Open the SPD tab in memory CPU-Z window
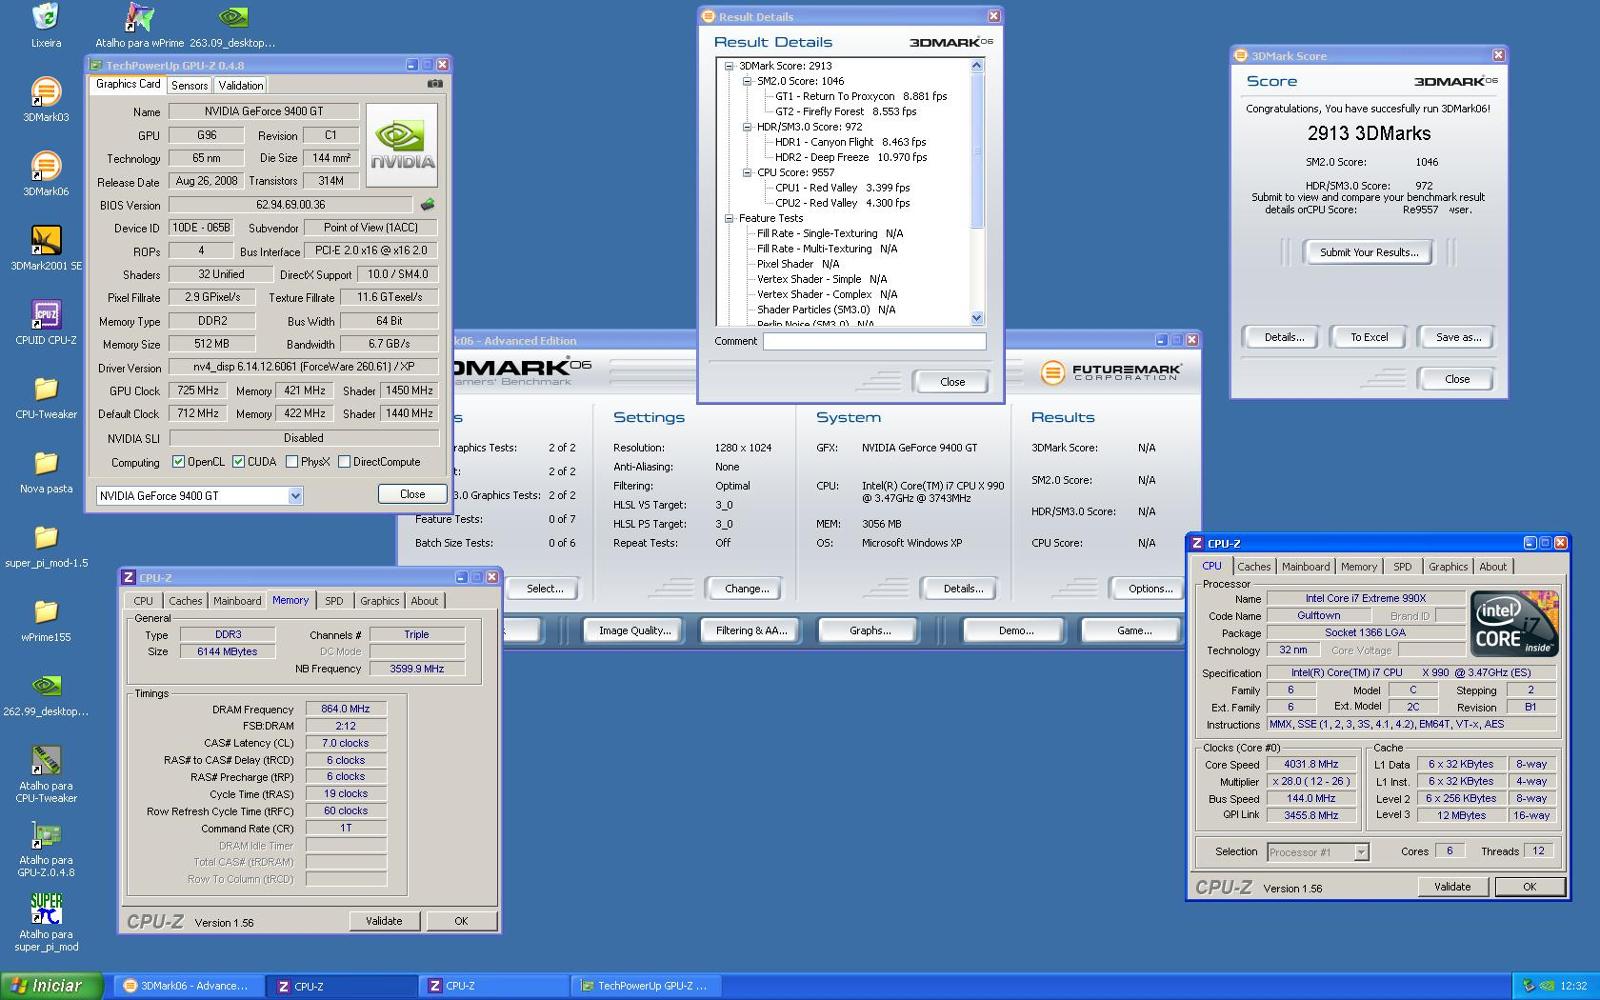 (334, 601)
